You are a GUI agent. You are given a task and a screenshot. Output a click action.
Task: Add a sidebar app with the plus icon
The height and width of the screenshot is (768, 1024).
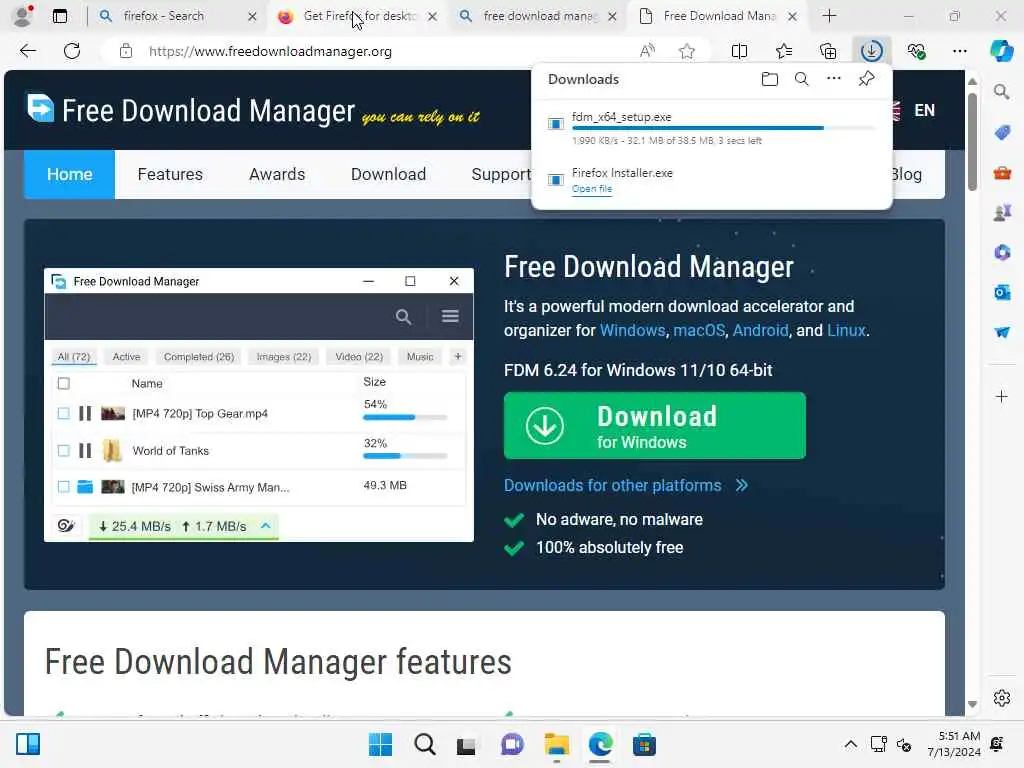[1002, 396]
